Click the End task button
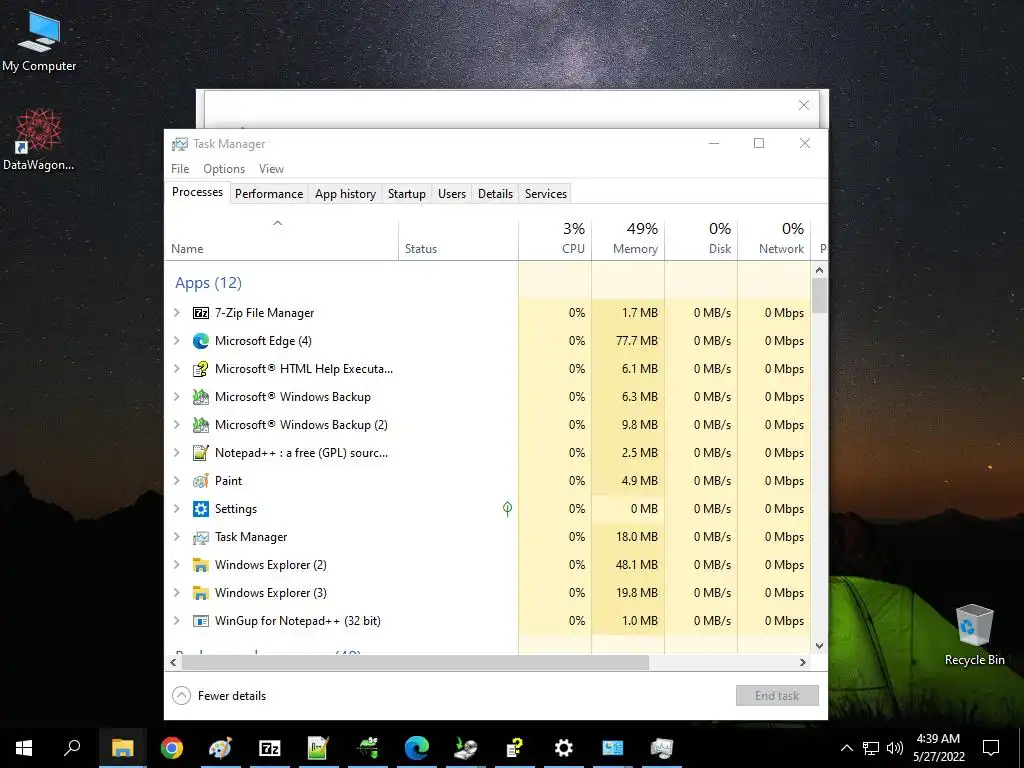Viewport: 1024px width, 768px height. 777,696
